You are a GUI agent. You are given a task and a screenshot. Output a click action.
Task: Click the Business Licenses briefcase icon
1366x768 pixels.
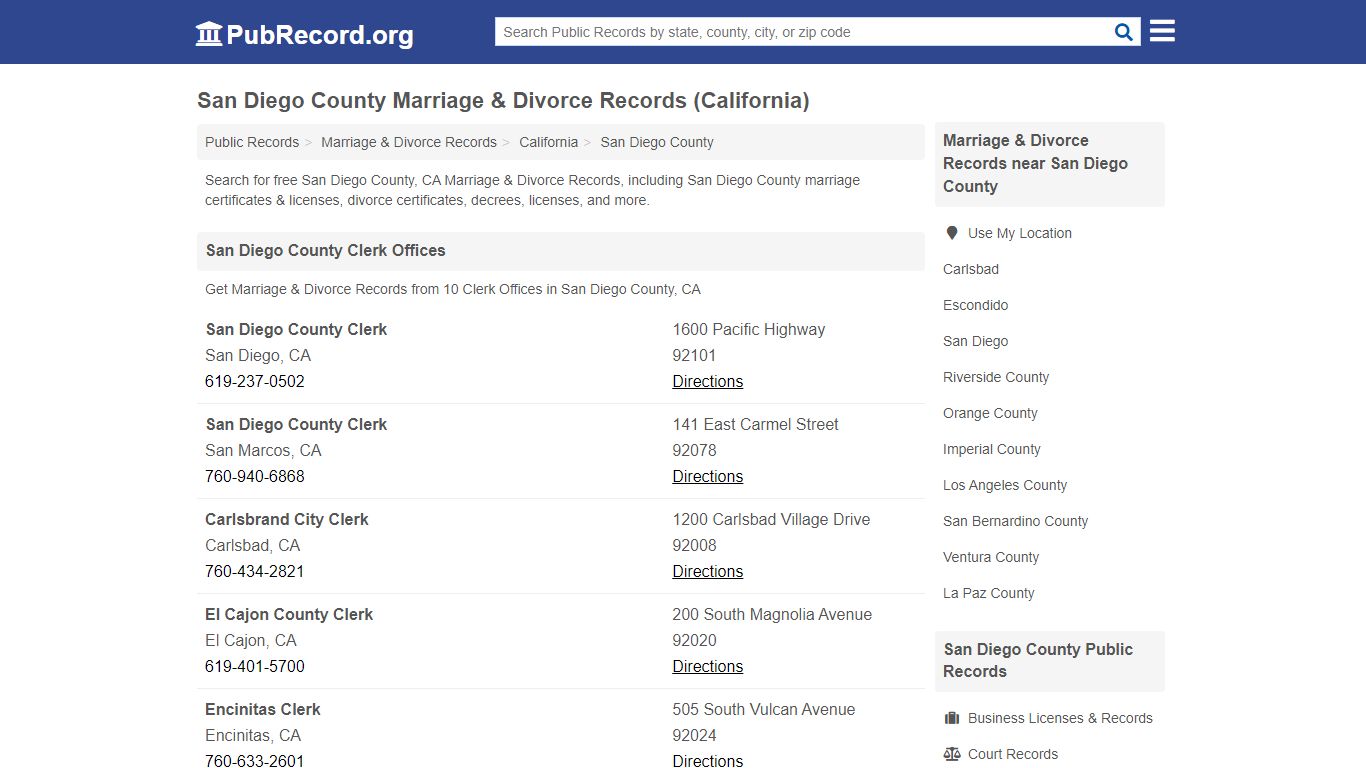pyautogui.click(x=952, y=718)
